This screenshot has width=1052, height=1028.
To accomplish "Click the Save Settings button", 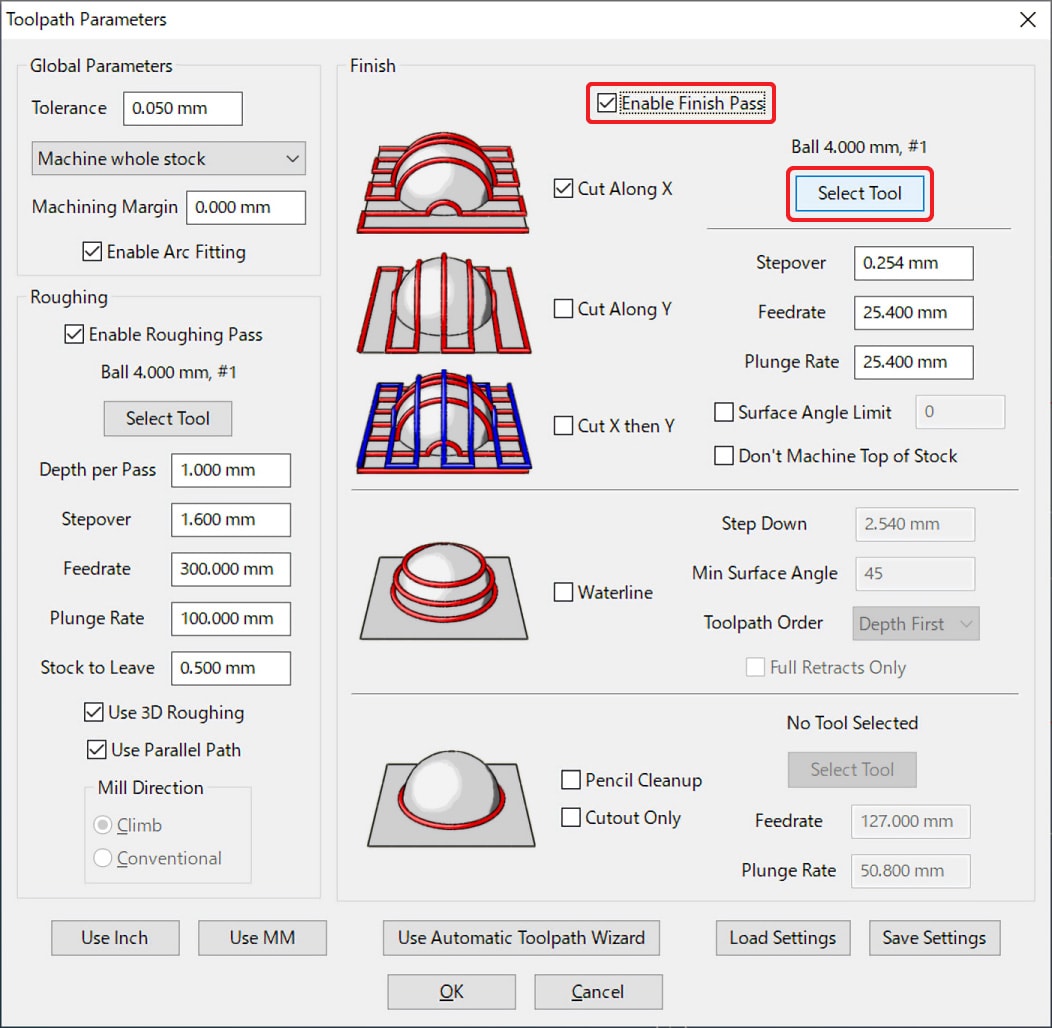I will pos(933,938).
